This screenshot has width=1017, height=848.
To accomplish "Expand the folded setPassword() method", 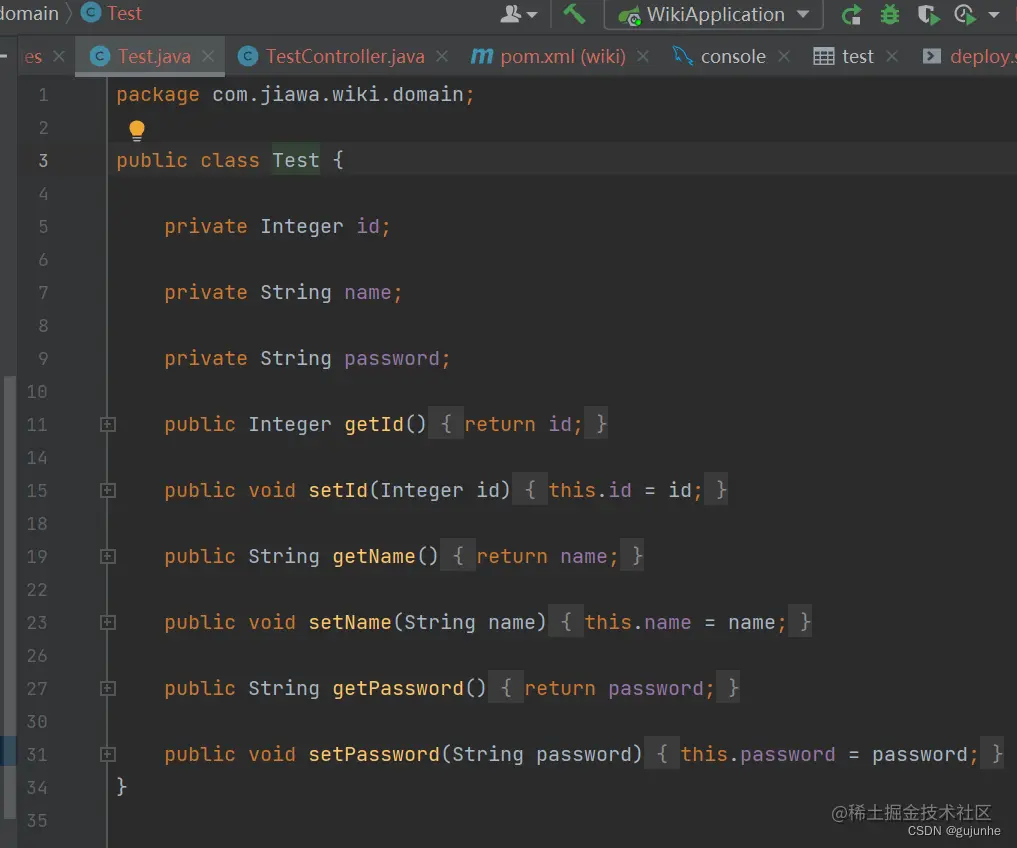I will 108,754.
